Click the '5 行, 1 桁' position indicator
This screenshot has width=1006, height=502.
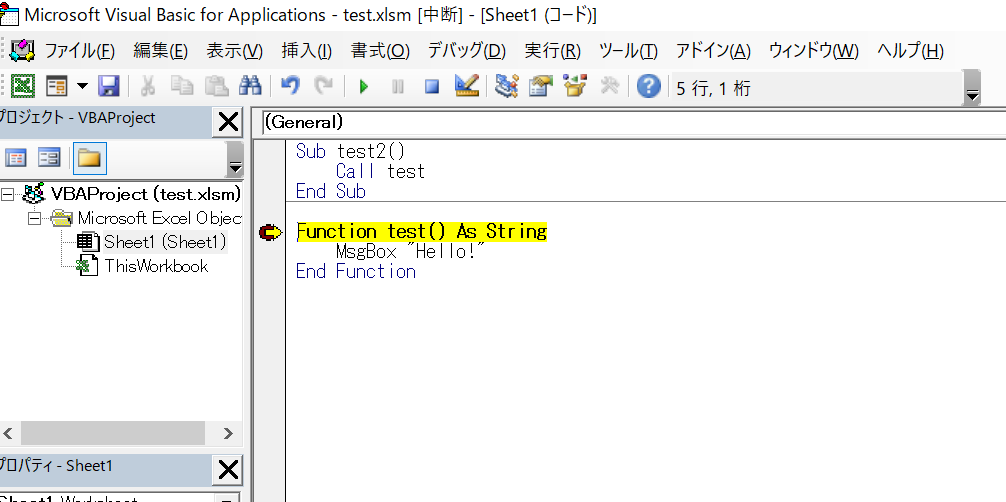click(x=713, y=88)
